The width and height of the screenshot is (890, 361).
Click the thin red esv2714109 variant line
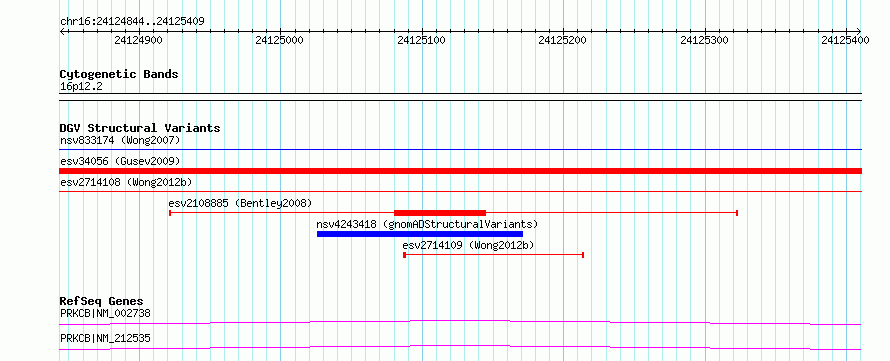click(x=493, y=255)
